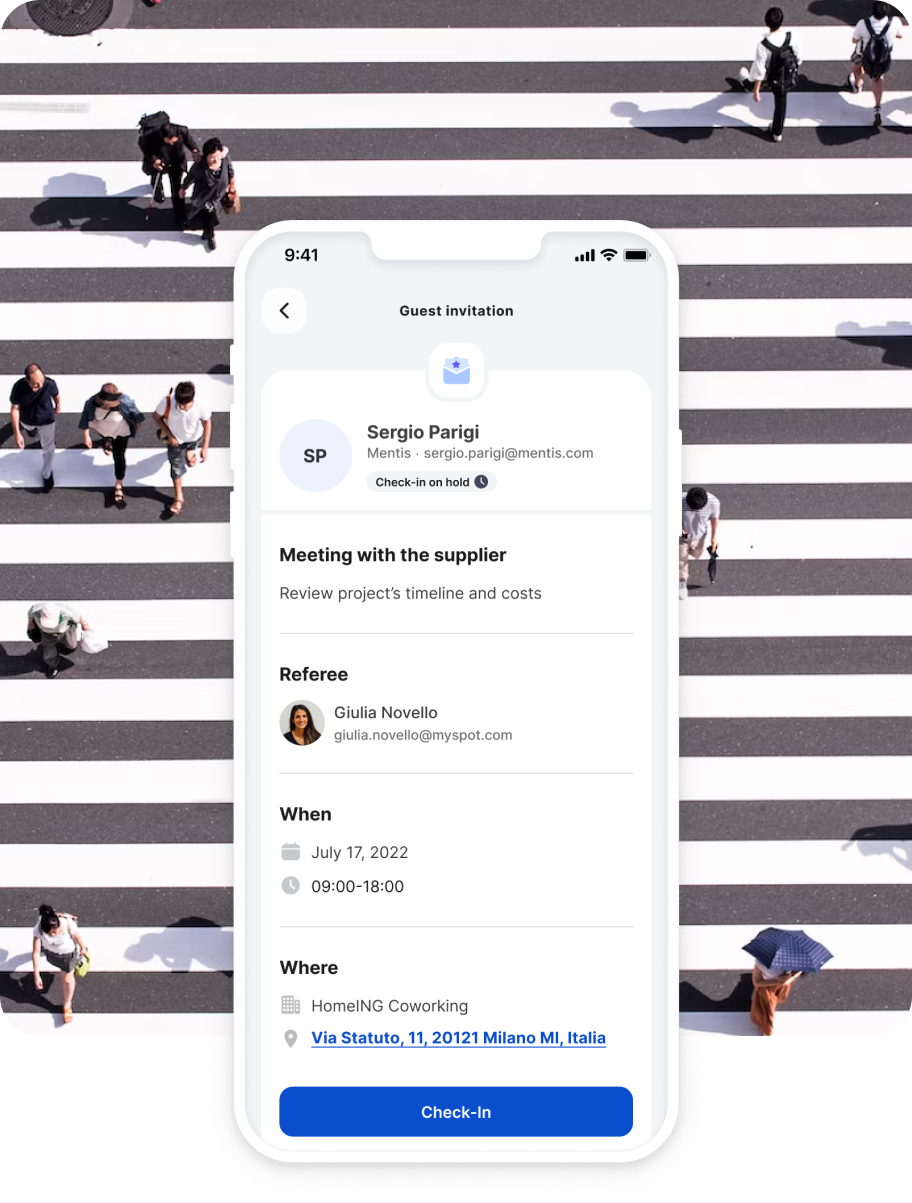
Task: Toggle the Check-in on hold status badge
Action: pos(431,481)
